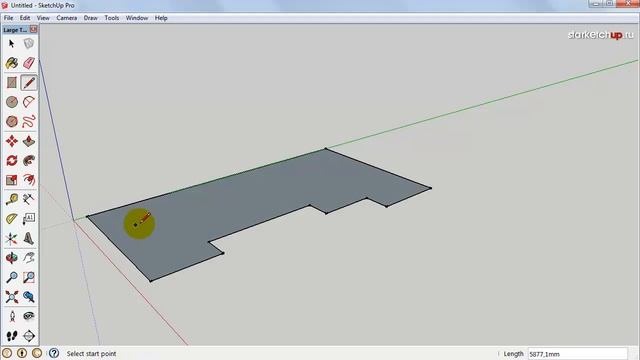Choose the Tape Measure tool
640x360 pixels.
[11, 199]
